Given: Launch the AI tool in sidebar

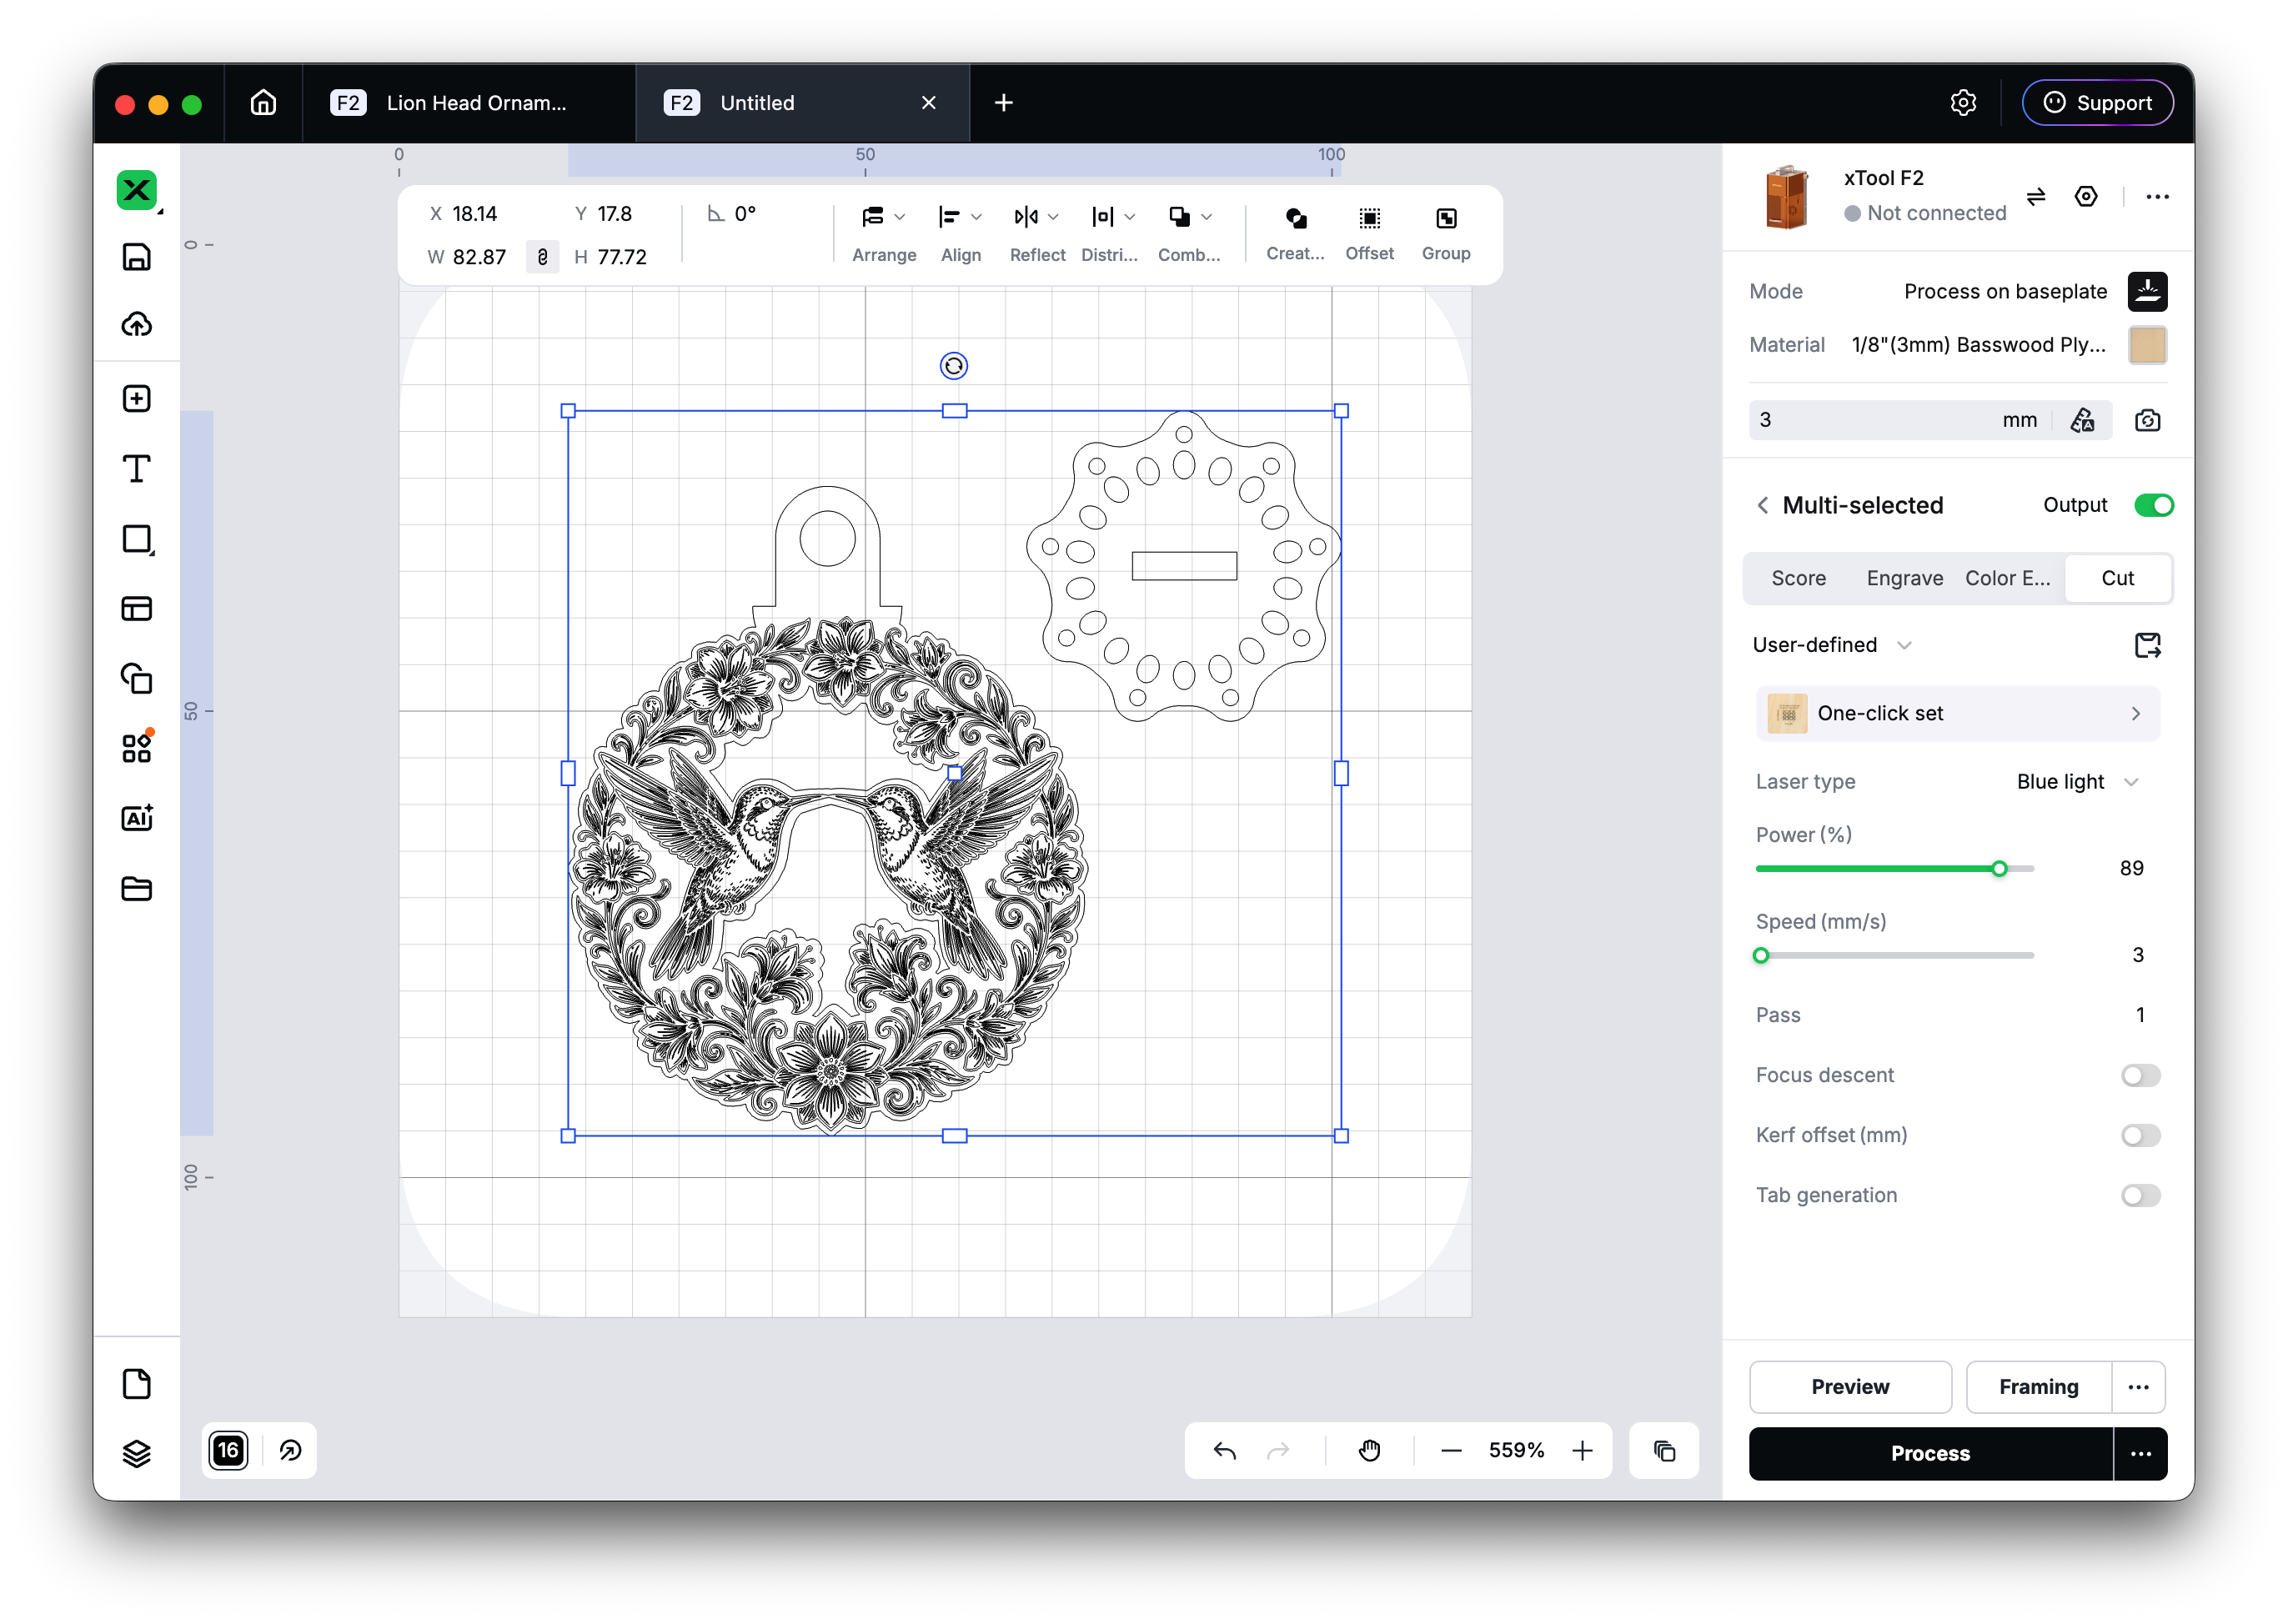Looking at the screenshot, I should (x=137, y=818).
